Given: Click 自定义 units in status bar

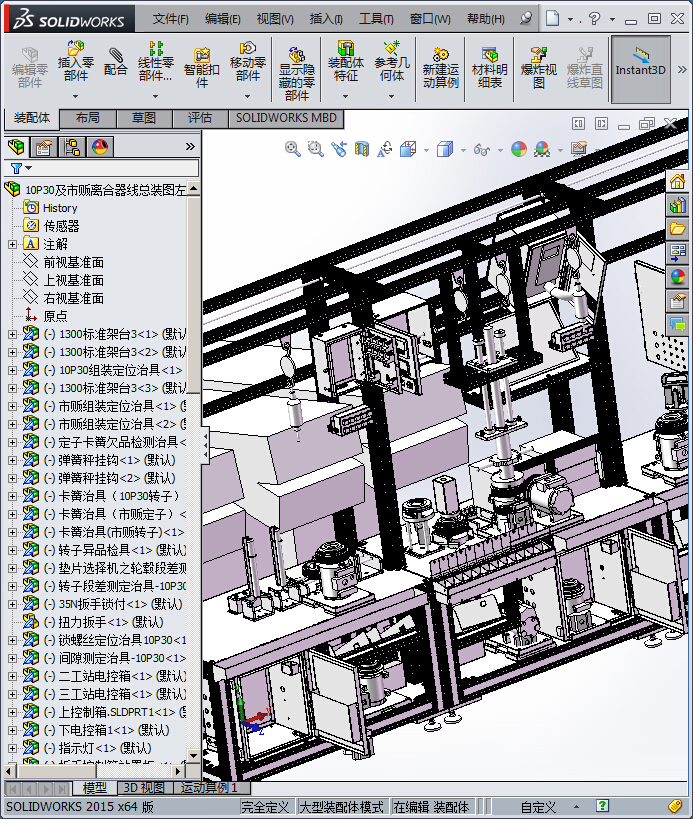Looking at the screenshot, I should pos(538,807).
